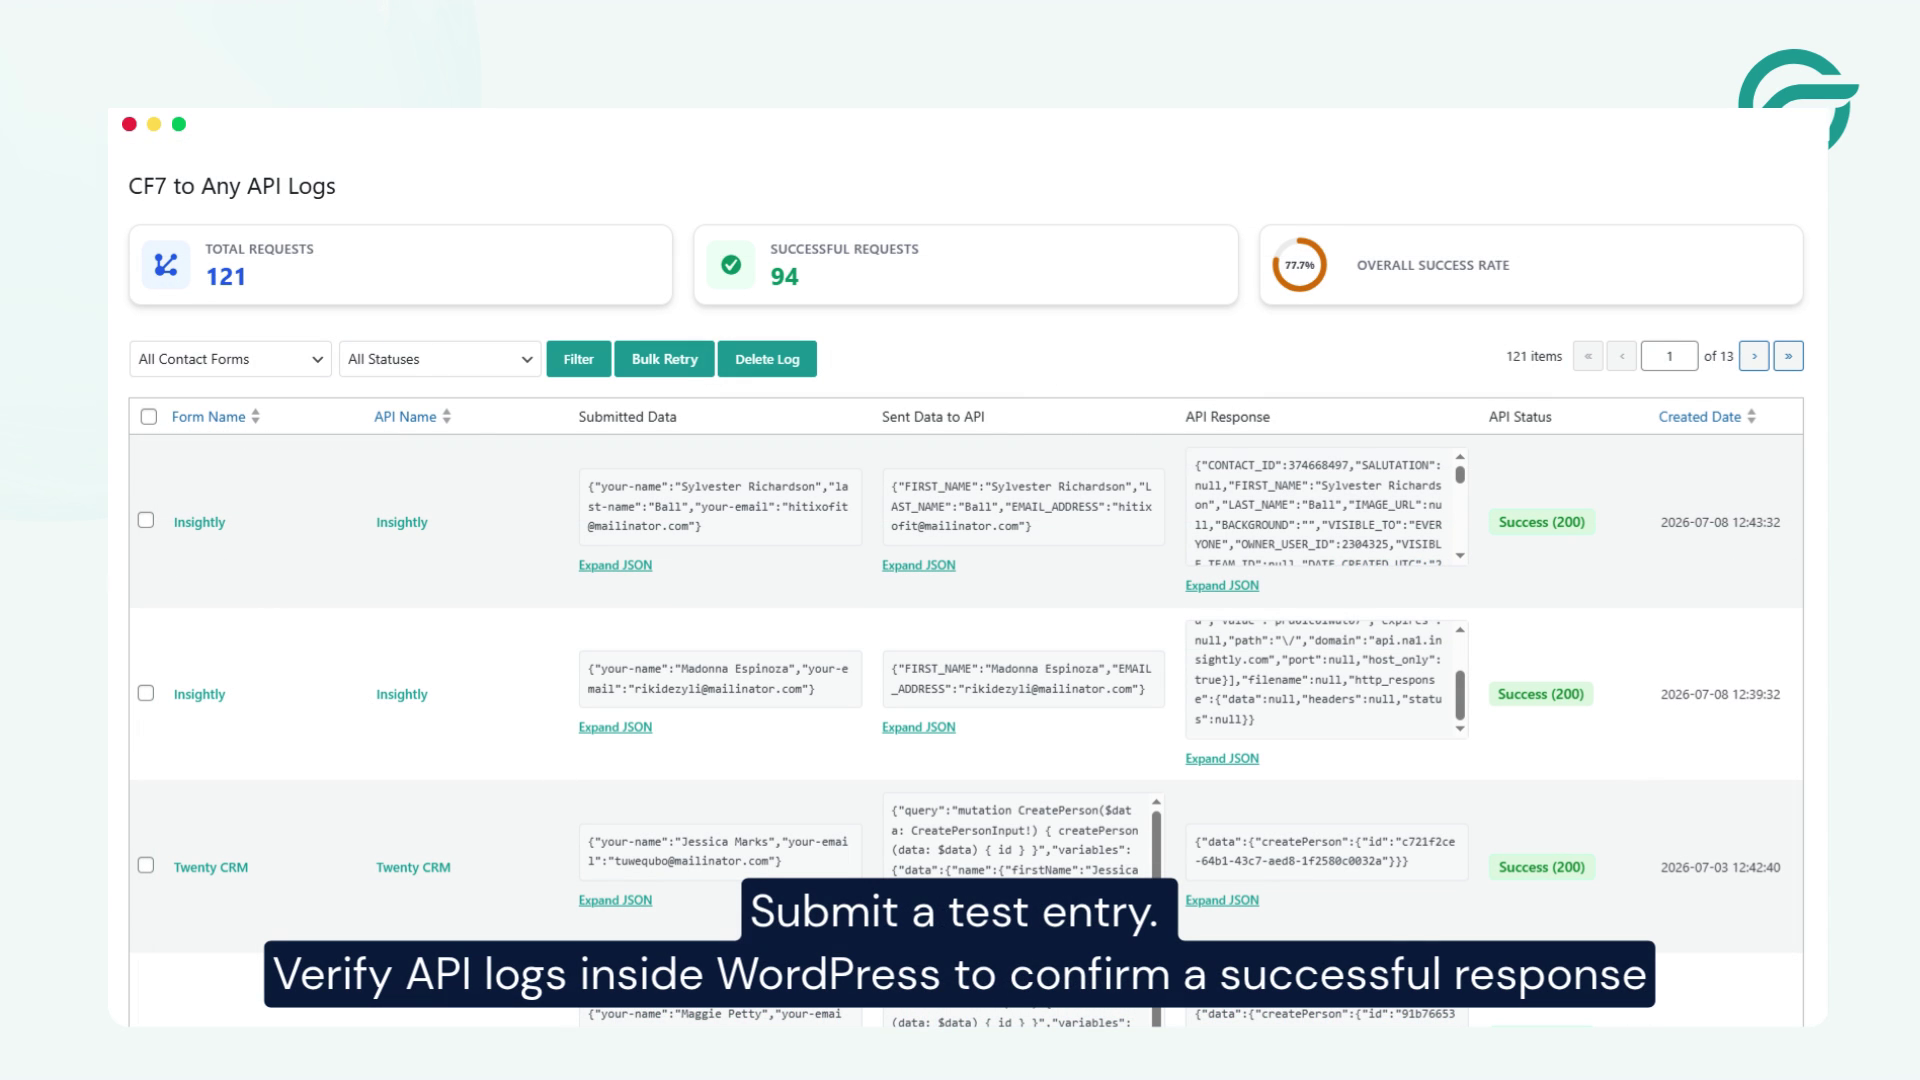Sort by API Name arrows icon
The width and height of the screenshot is (1920, 1080).
447,417
